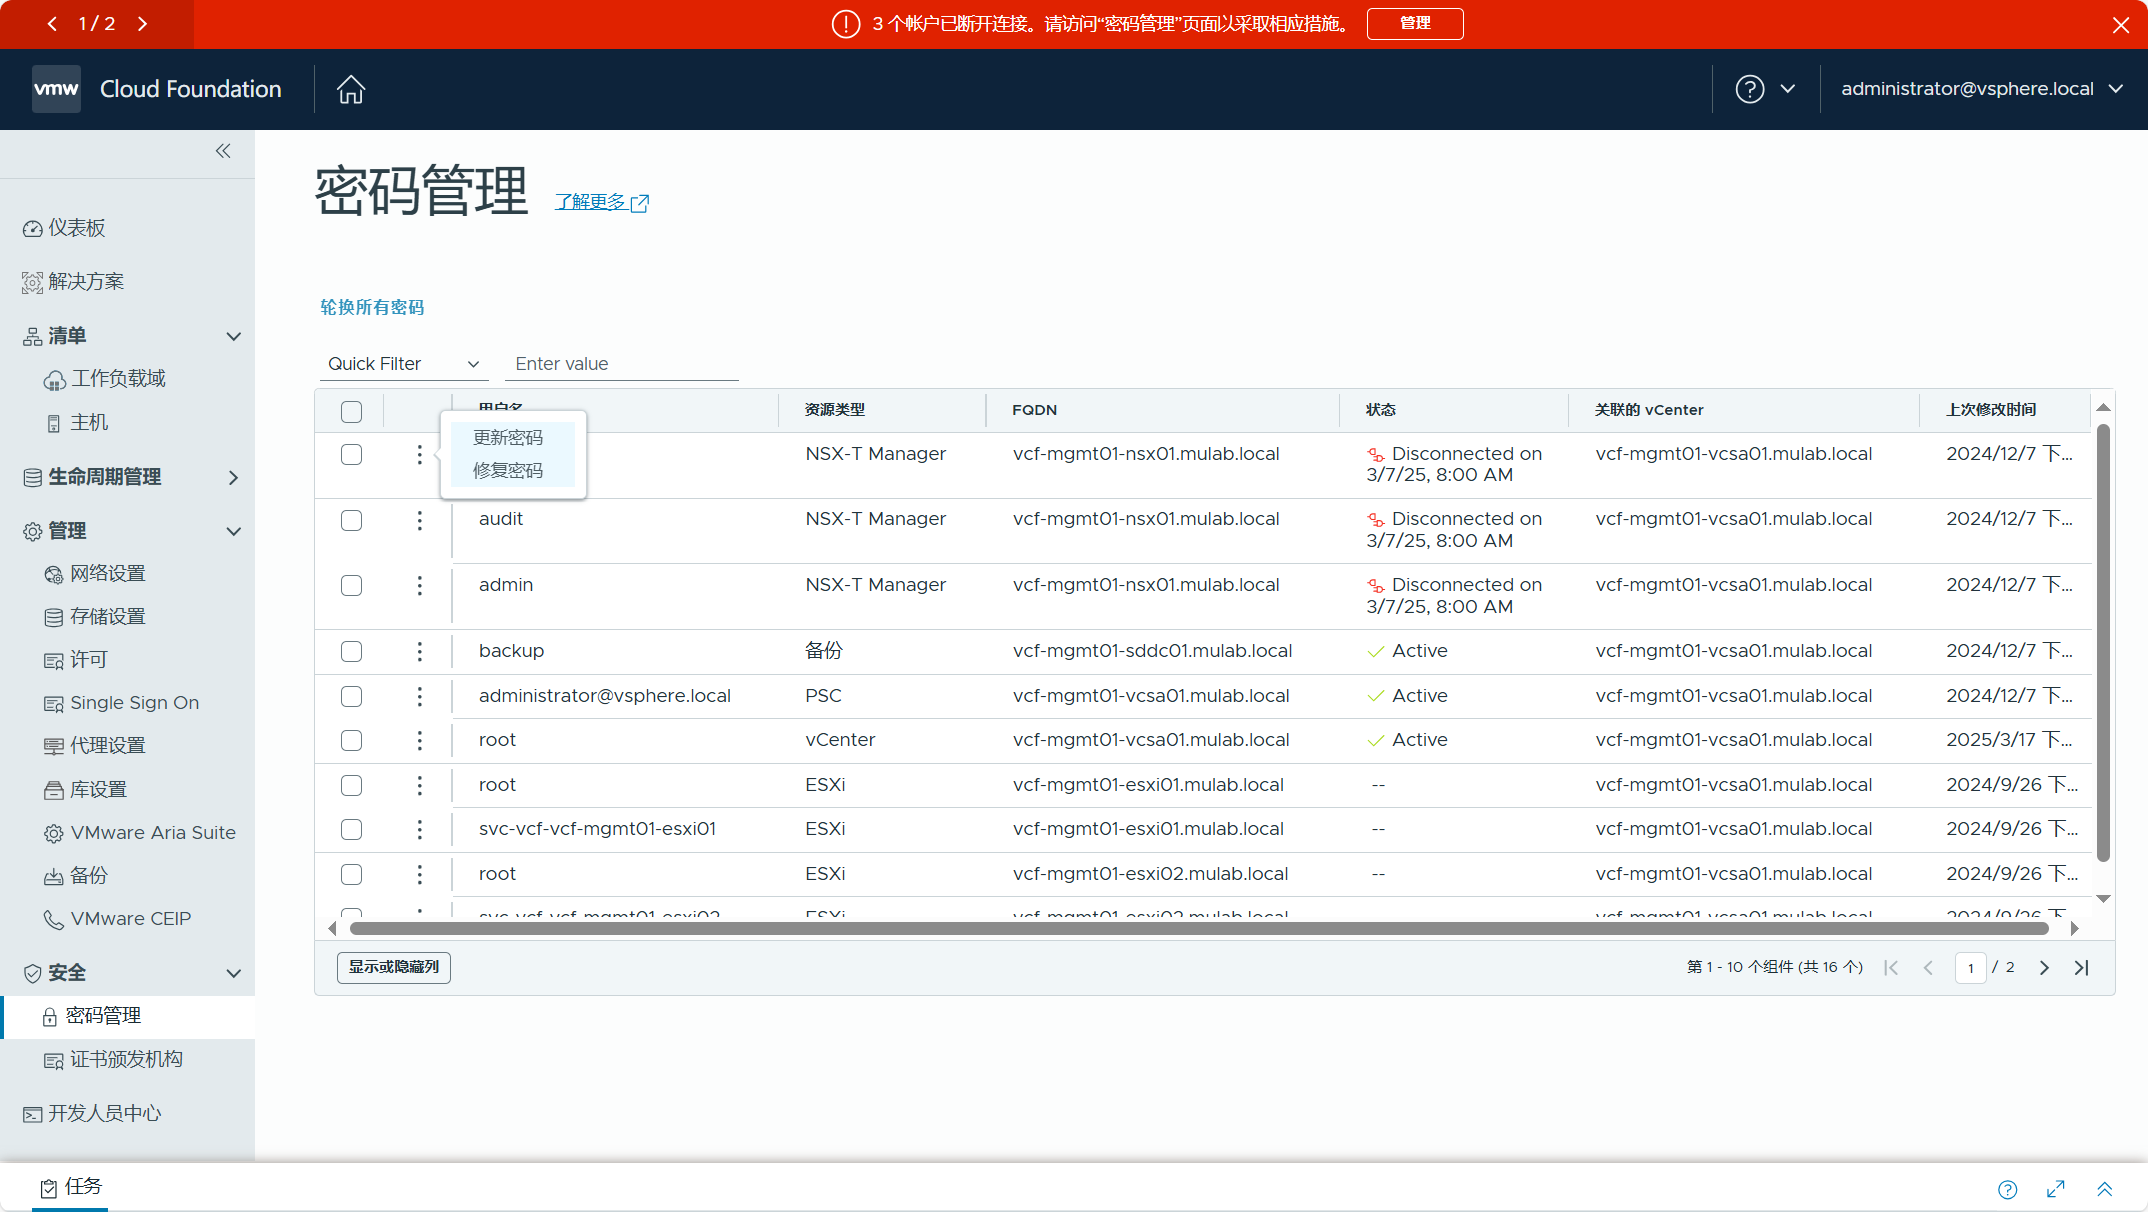Dismiss the red alert banner
2148x1212 pixels.
2120,25
